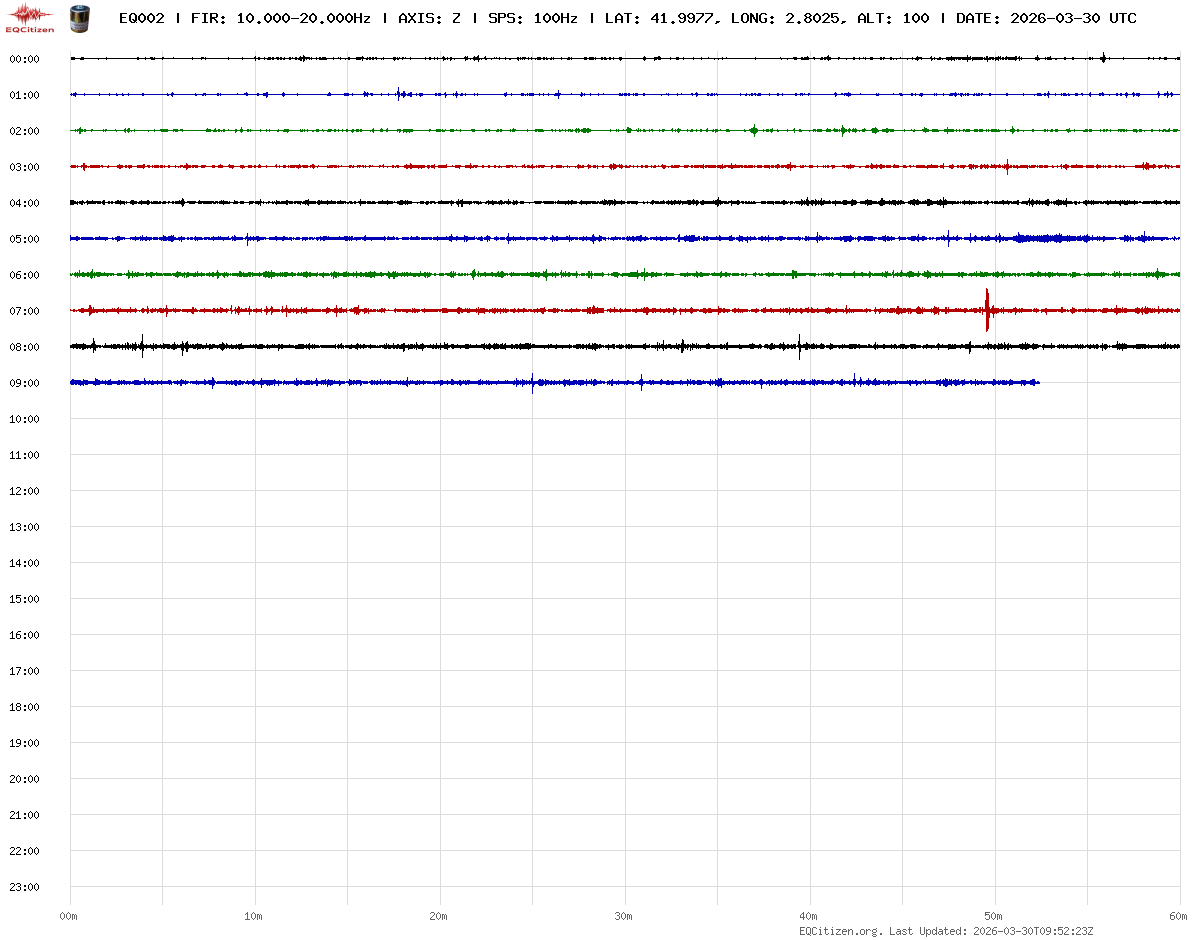Click the geophone sensor icon beside the logo
The height and width of the screenshot is (940, 1200).
click(78, 17)
